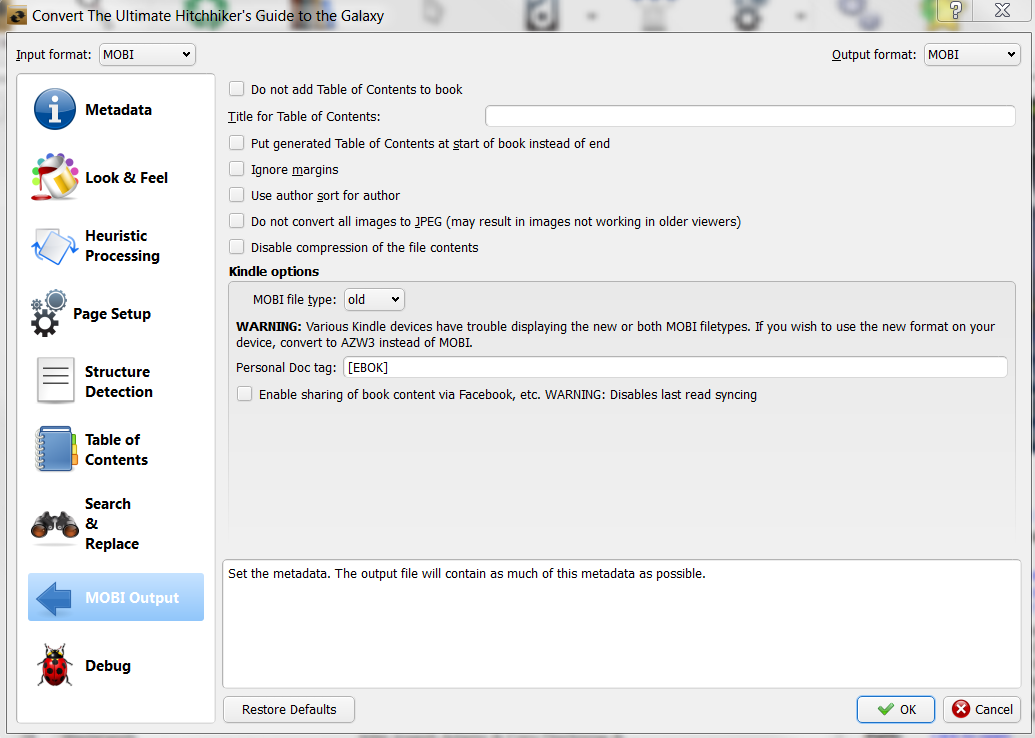Click the Restore Defaults button
The image size is (1035, 738).
coord(289,710)
